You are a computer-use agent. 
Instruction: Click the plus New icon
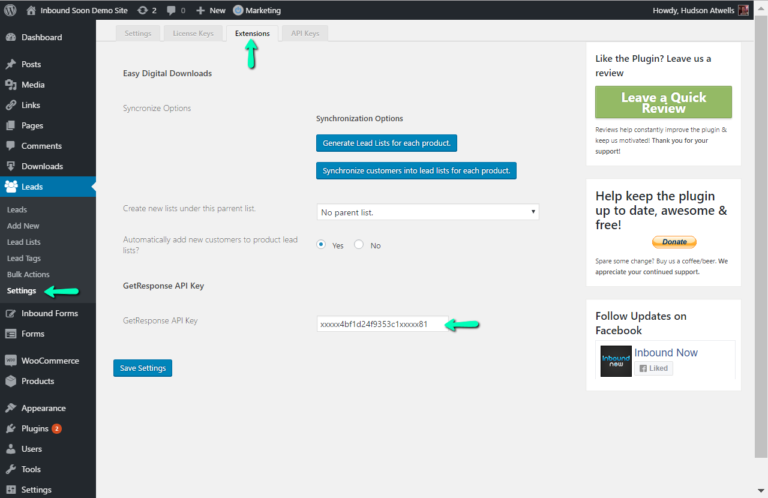click(x=200, y=10)
